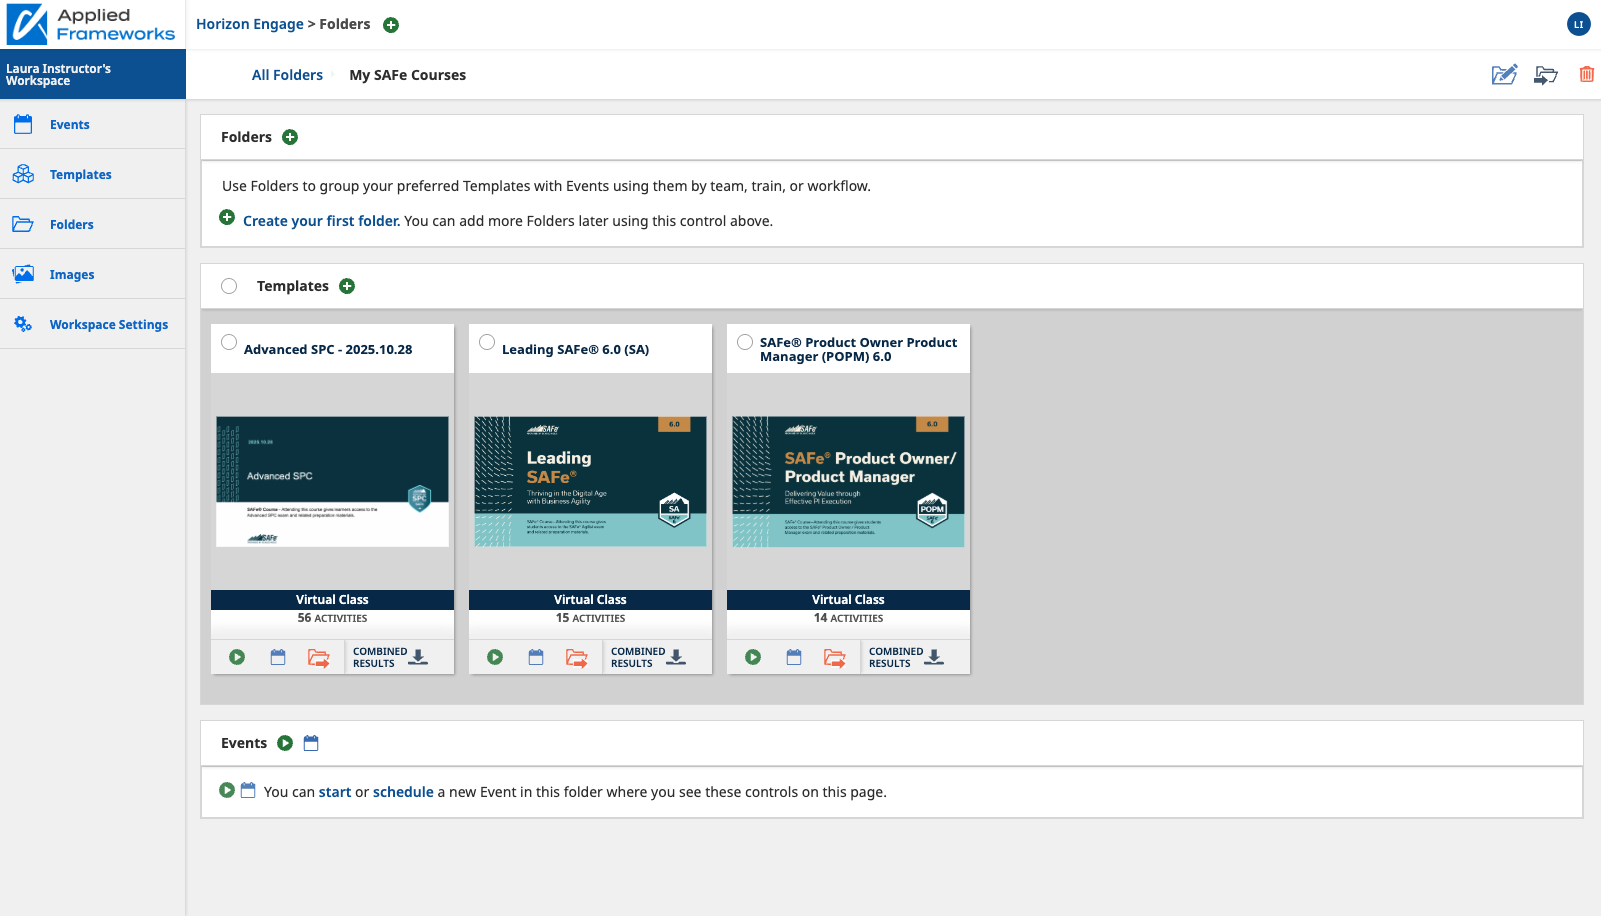
Task: Click play icon next to Events heading
Action: (x=285, y=743)
